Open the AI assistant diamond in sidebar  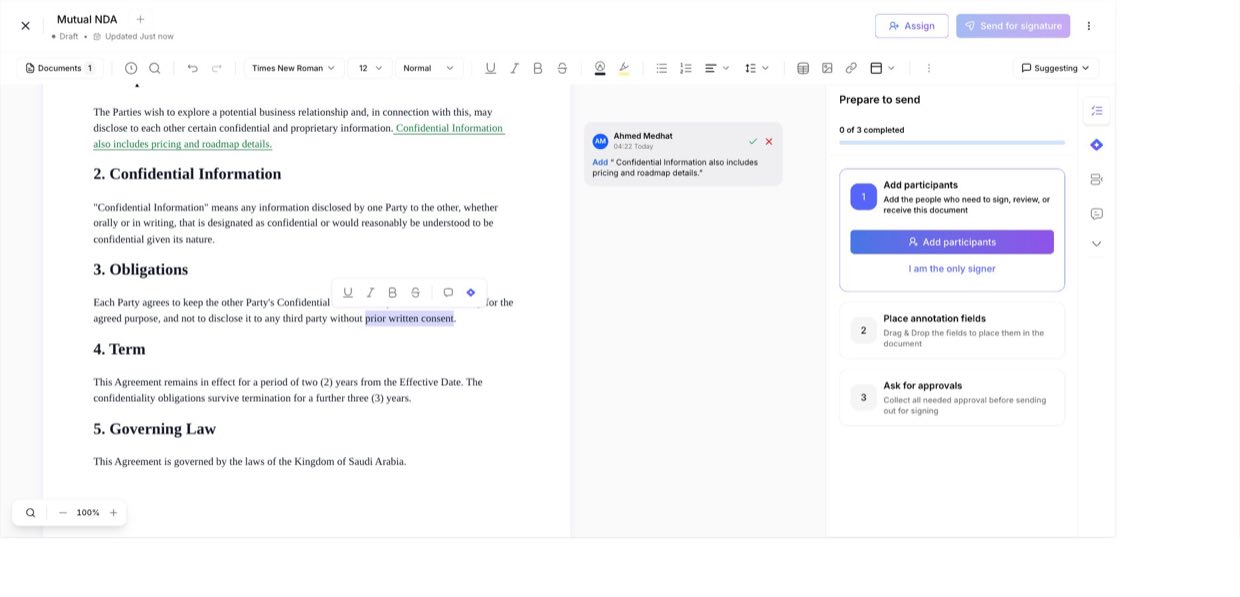coord(1097,145)
